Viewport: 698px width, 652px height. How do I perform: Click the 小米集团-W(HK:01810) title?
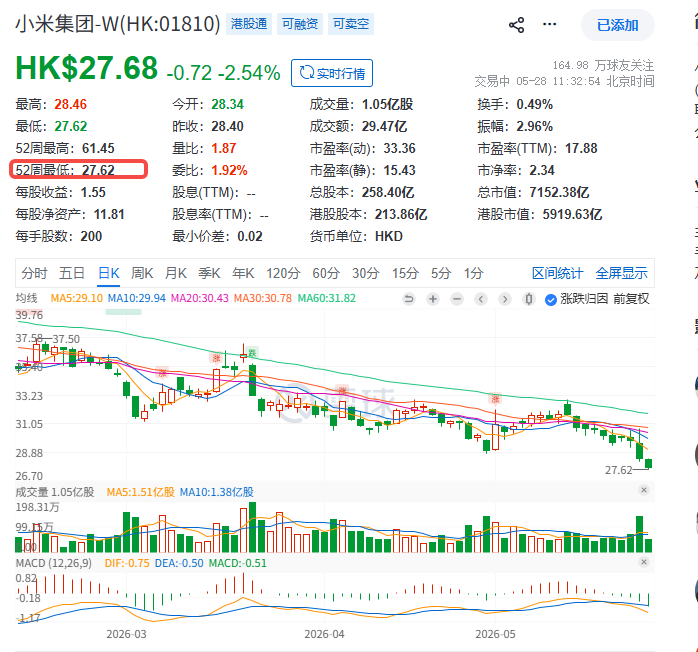(118, 24)
